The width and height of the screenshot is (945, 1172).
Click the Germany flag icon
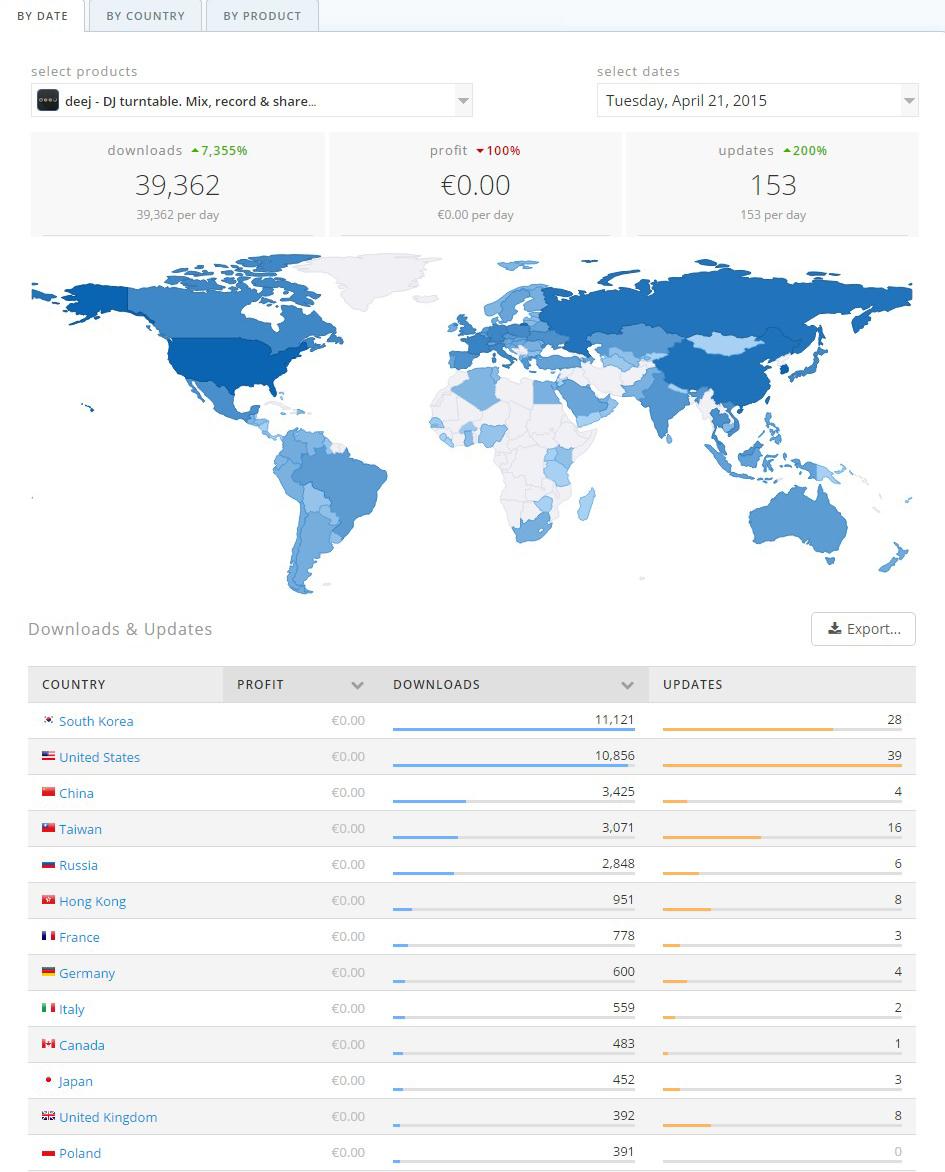click(49, 972)
